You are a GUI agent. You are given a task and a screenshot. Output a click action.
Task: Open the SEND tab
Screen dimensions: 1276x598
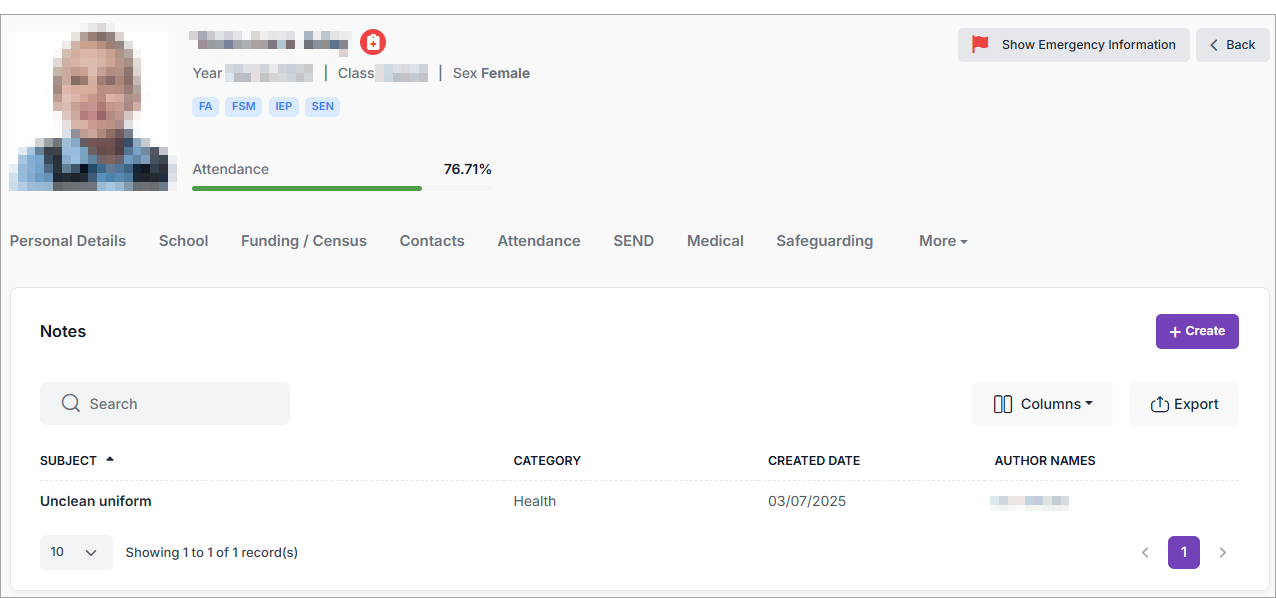pyautogui.click(x=633, y=241)
